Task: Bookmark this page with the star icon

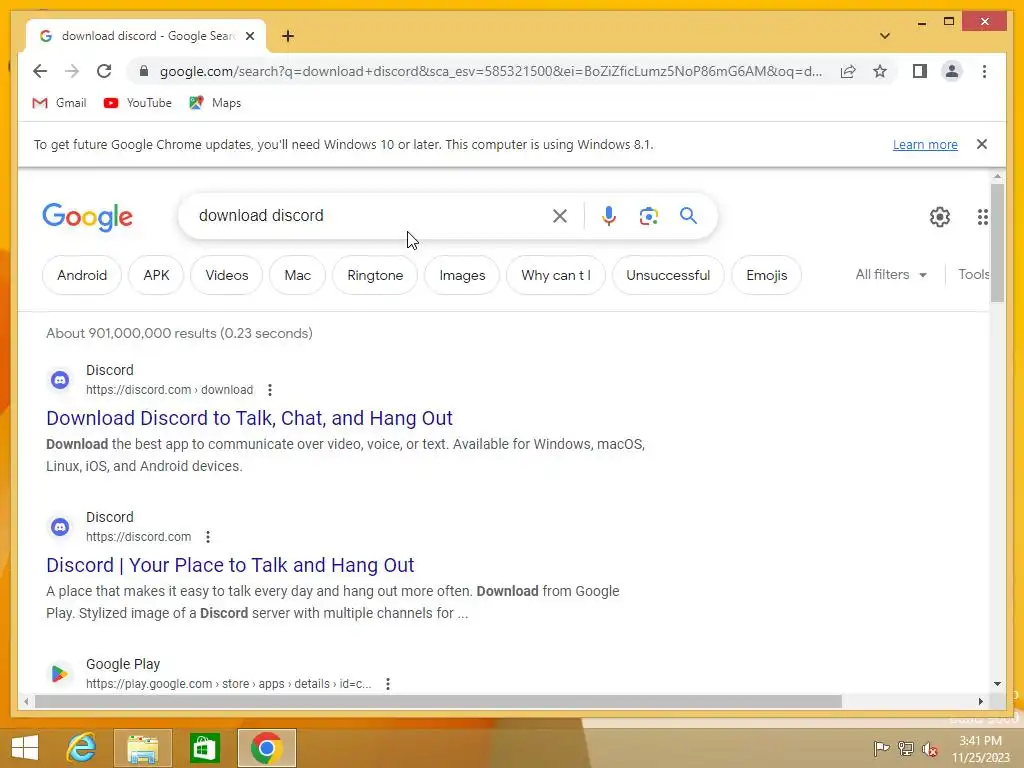Action: 880,71
